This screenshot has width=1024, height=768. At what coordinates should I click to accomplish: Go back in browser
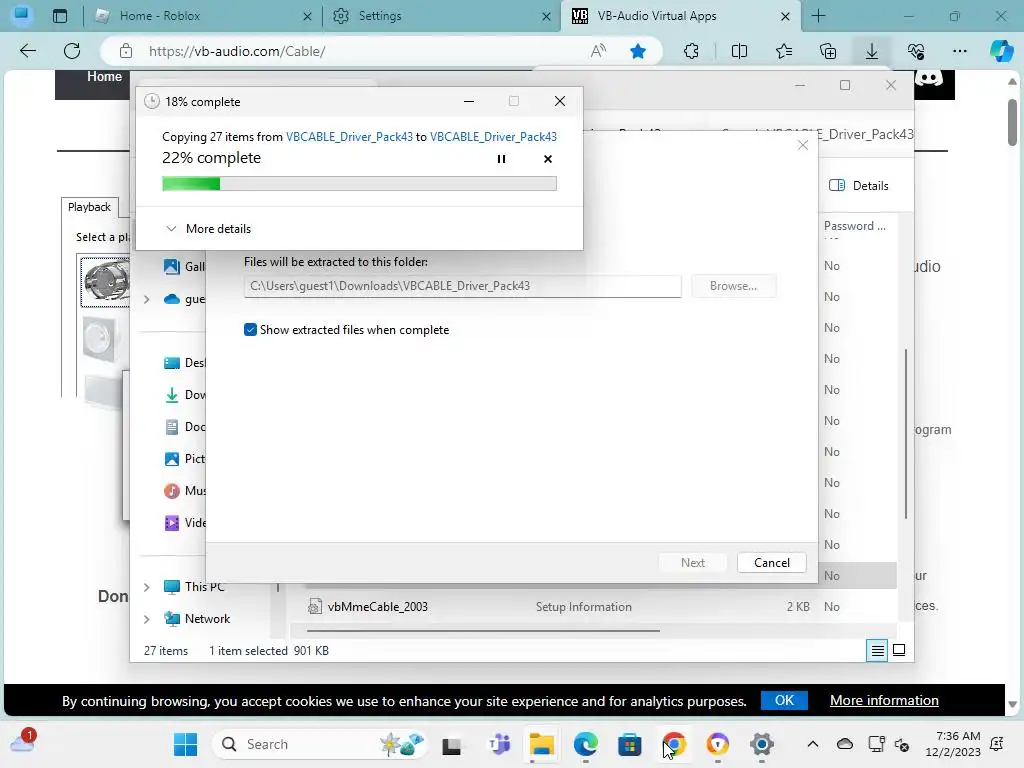pos(28,51)
